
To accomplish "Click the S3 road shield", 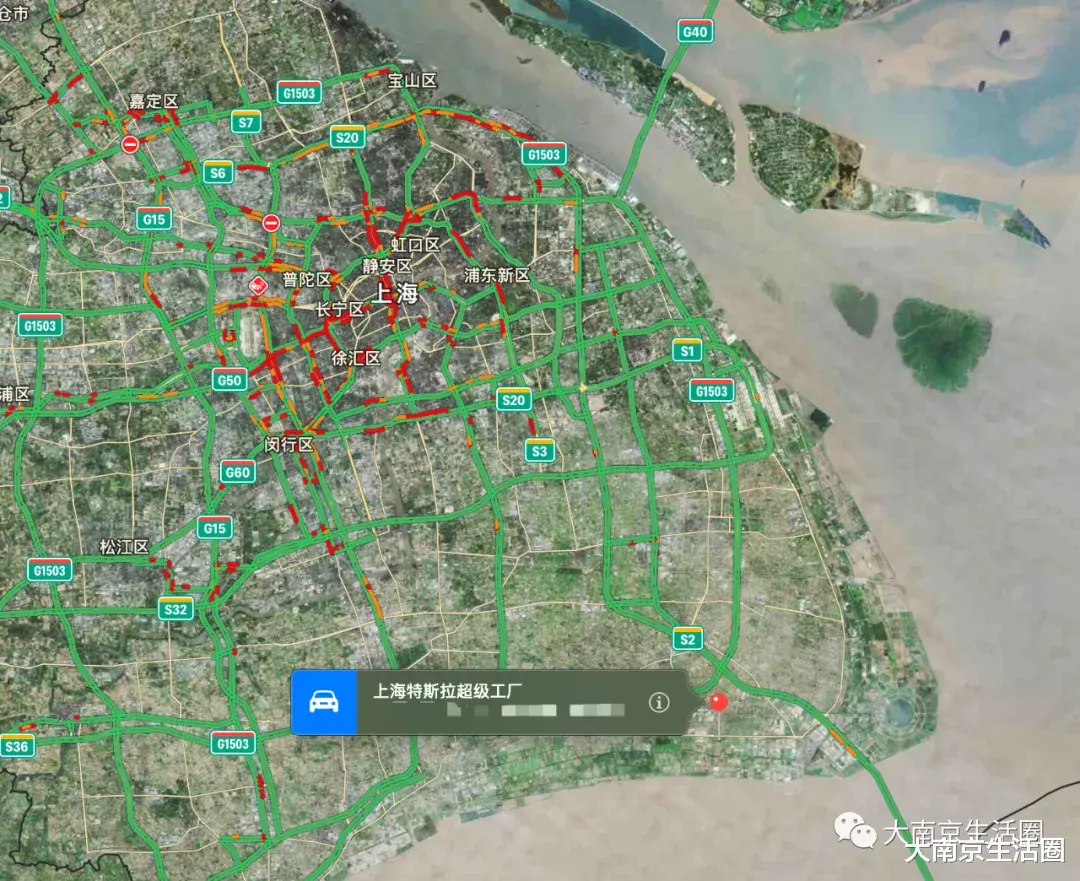I will point(539,450).
